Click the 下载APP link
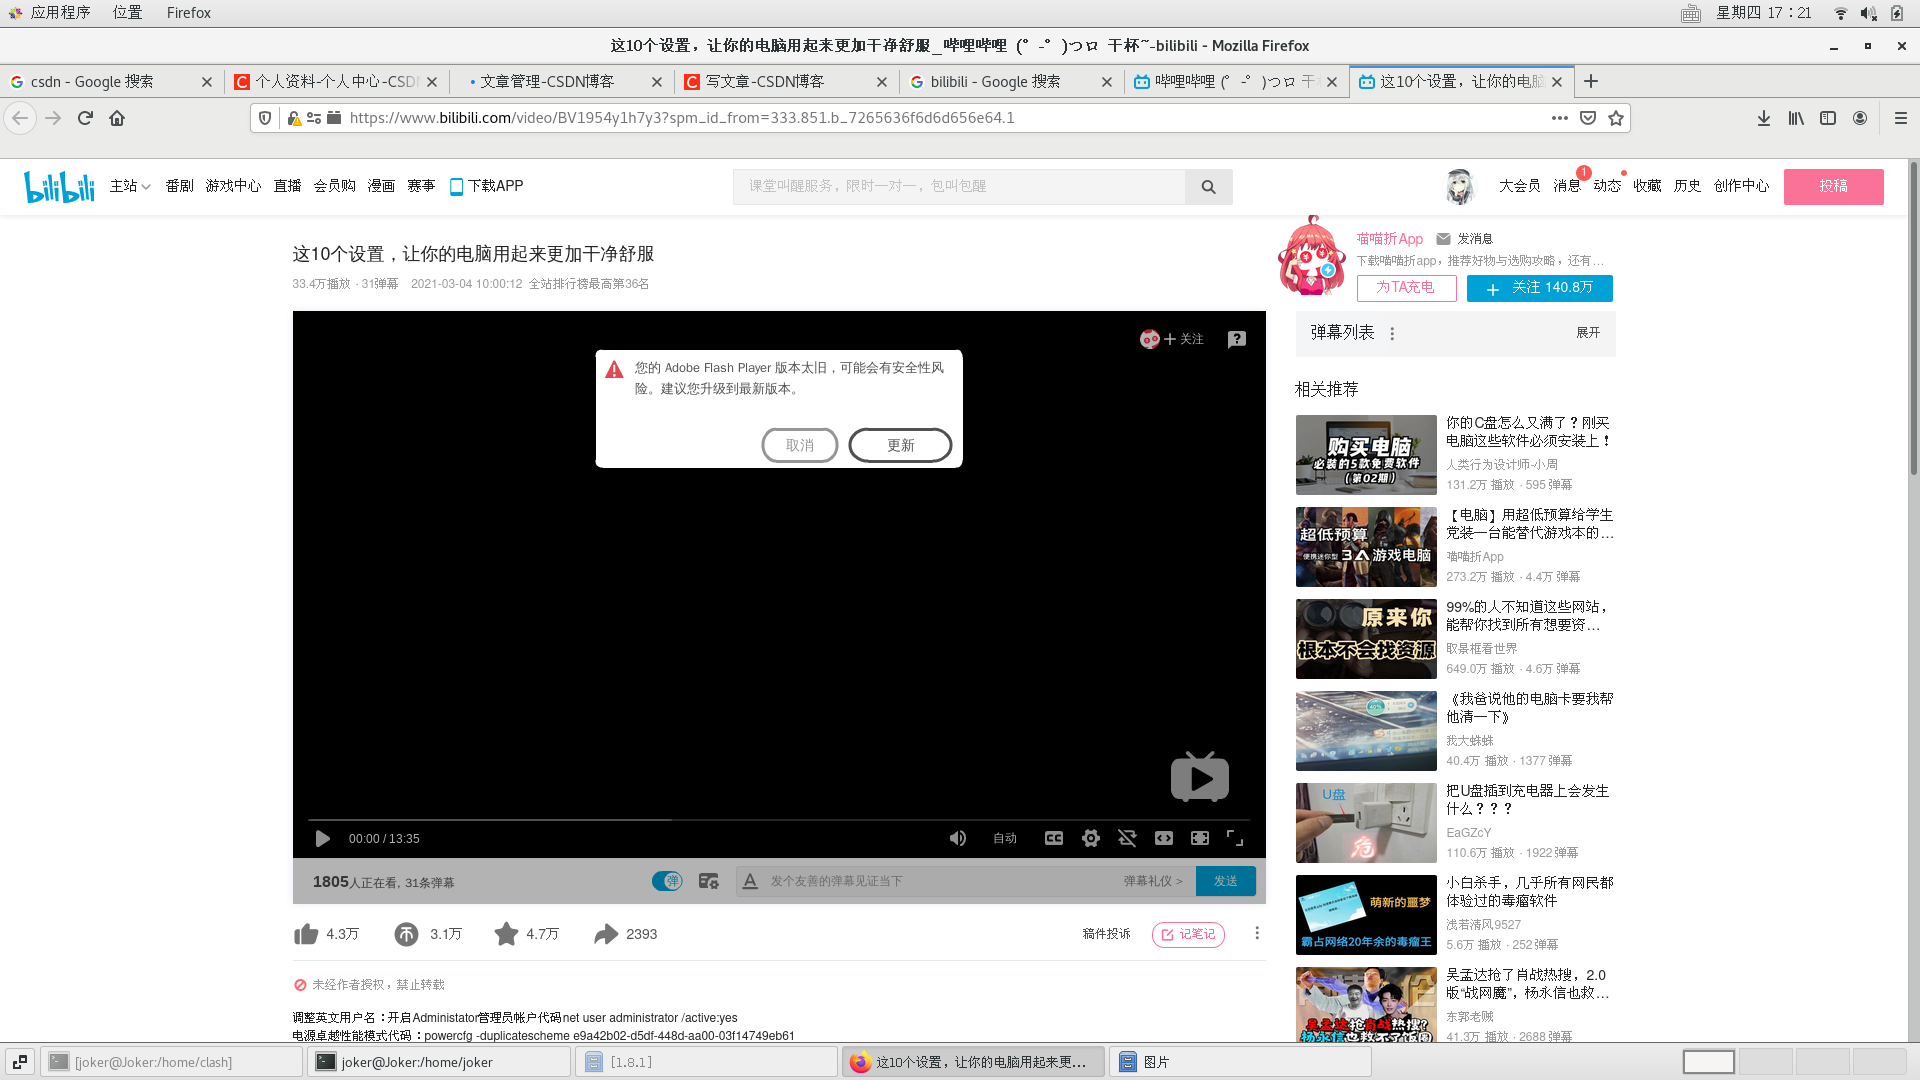The height and width of the screenshot is (1080, 1920). (486, 186)
